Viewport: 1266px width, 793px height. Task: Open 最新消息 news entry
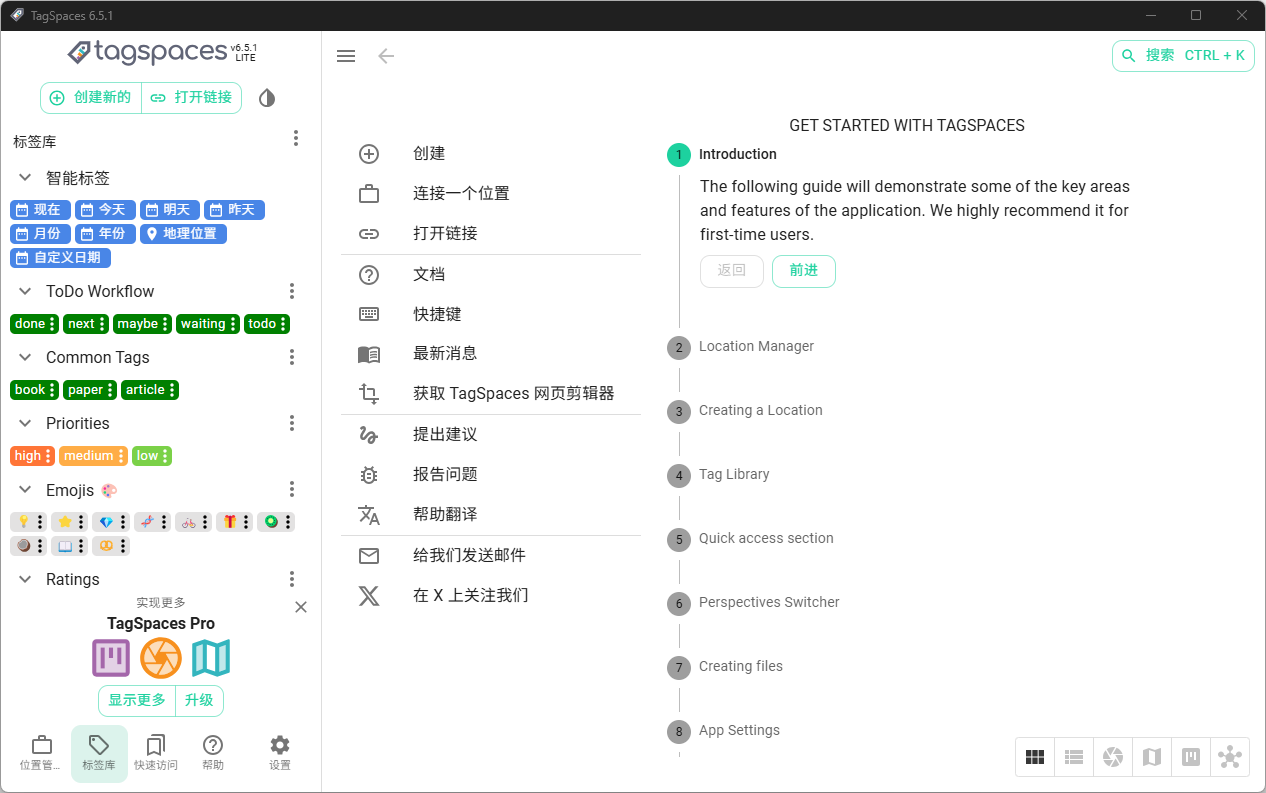[x=491, y=354]
